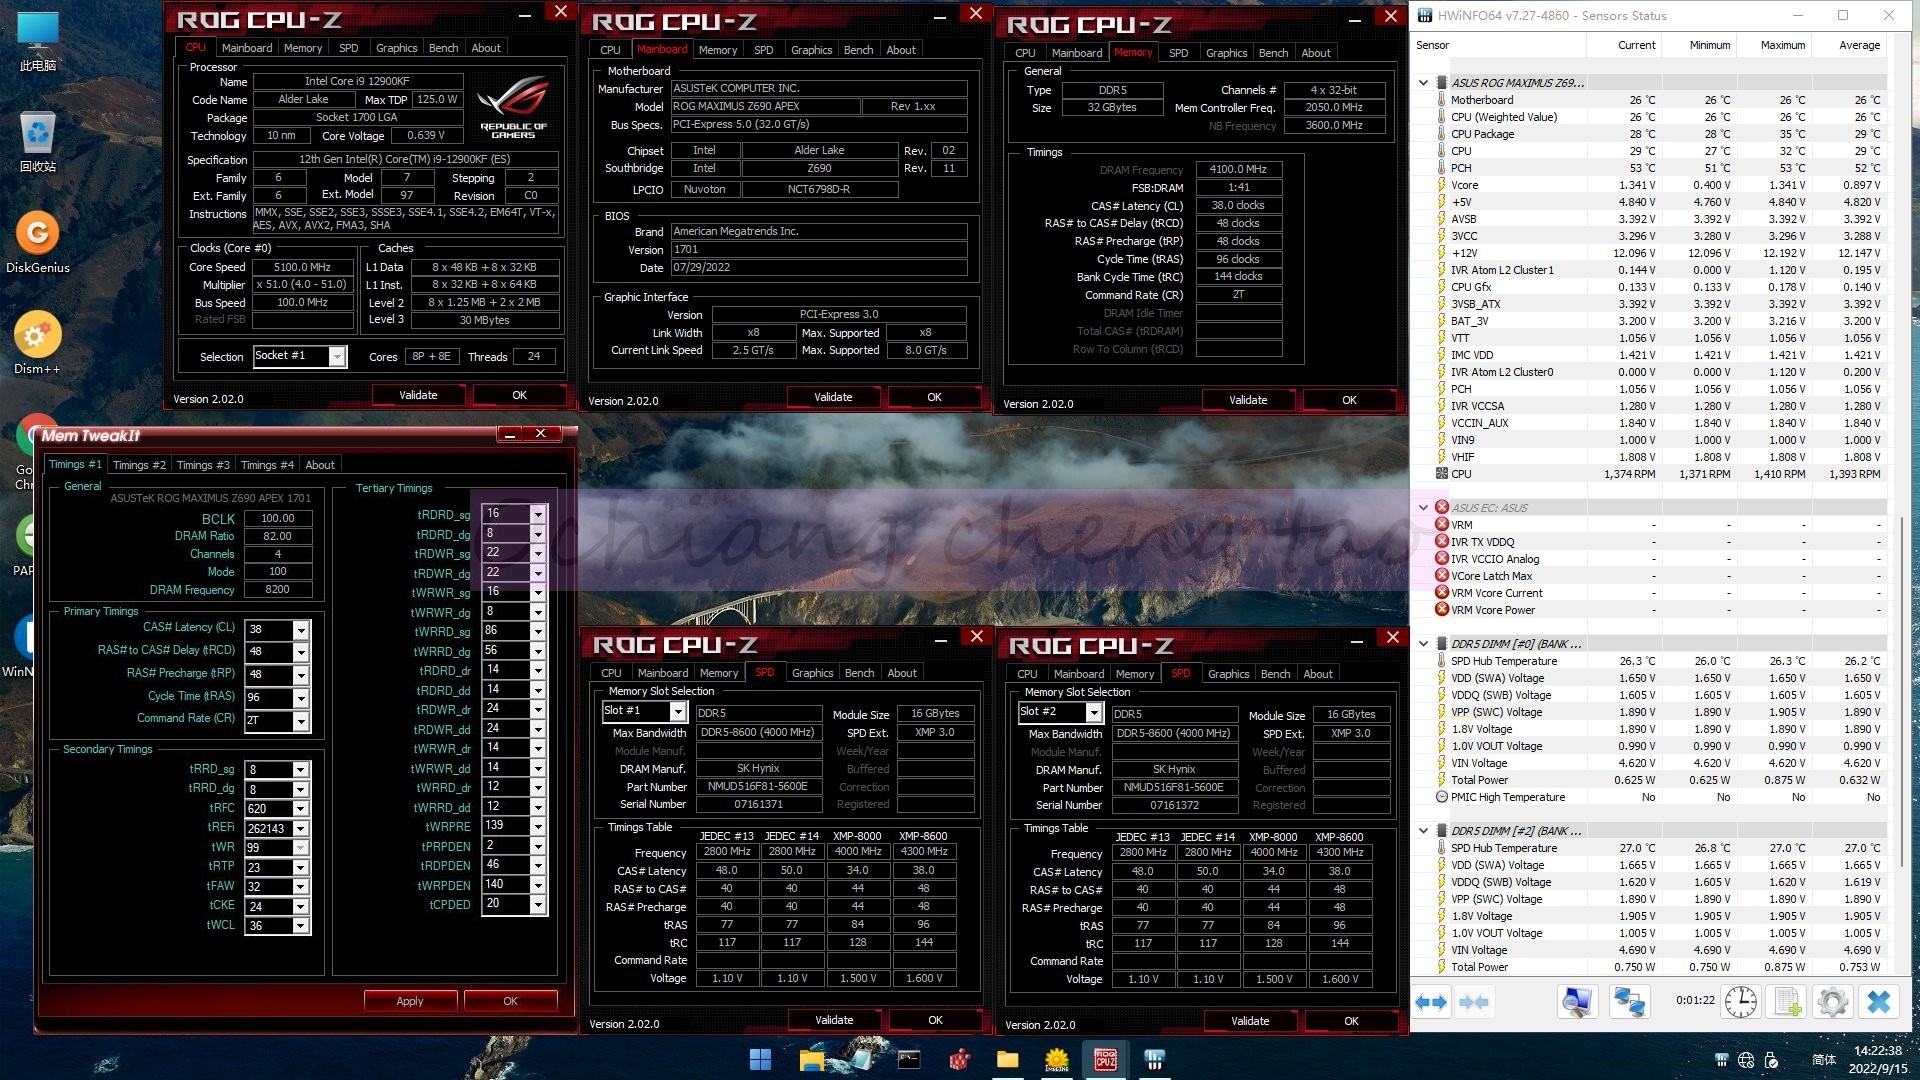
Task: Collapse DDR5 DIMM [#2] sensor group
Action: pos(1423,830)
